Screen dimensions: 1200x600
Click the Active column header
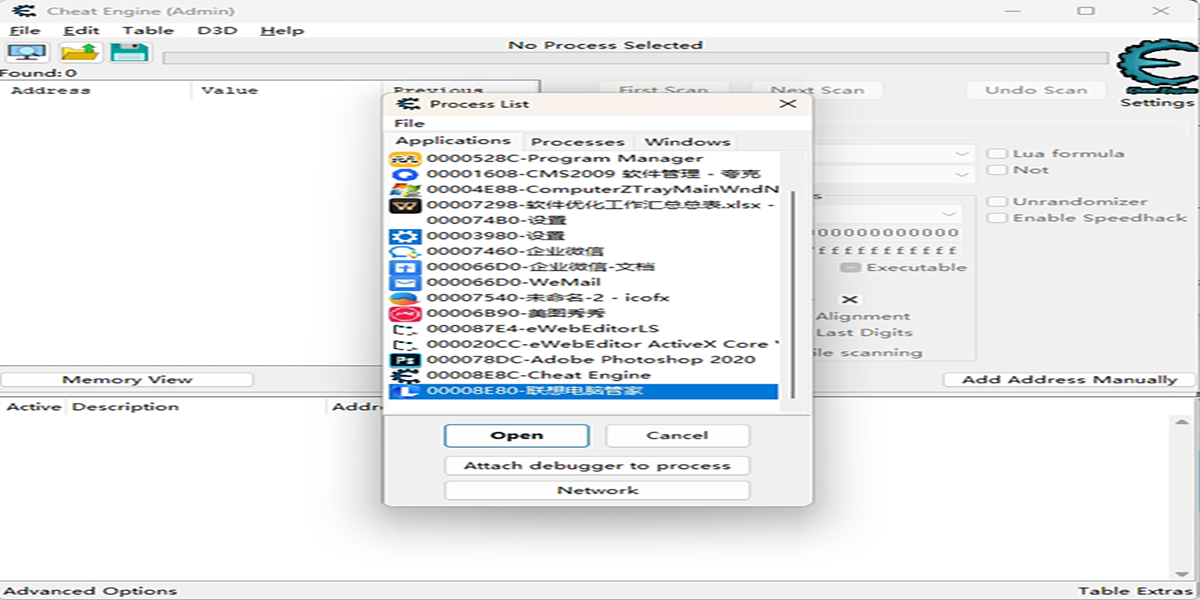(x=34, y=407)
